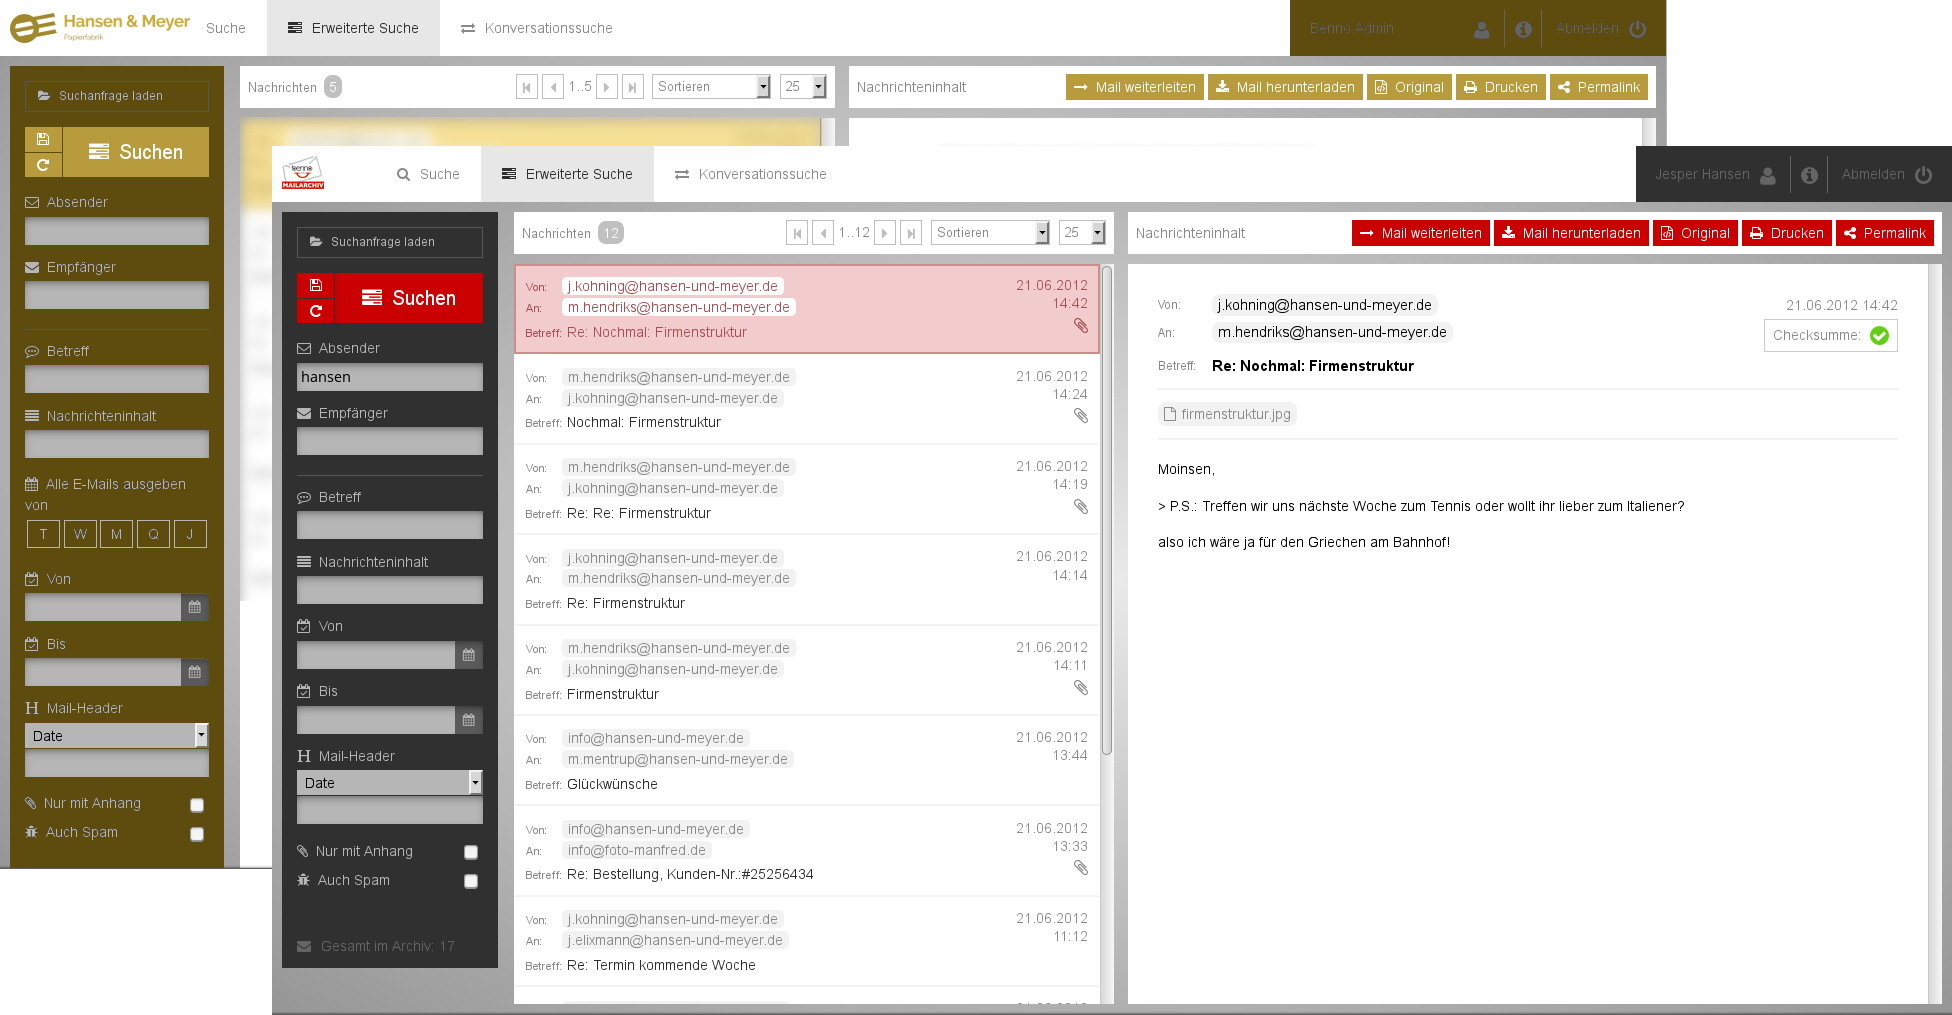Click the info icon beside Jesper Hansen
This screenshot has height=1015, width=1952.
(x=1809, y=175)
